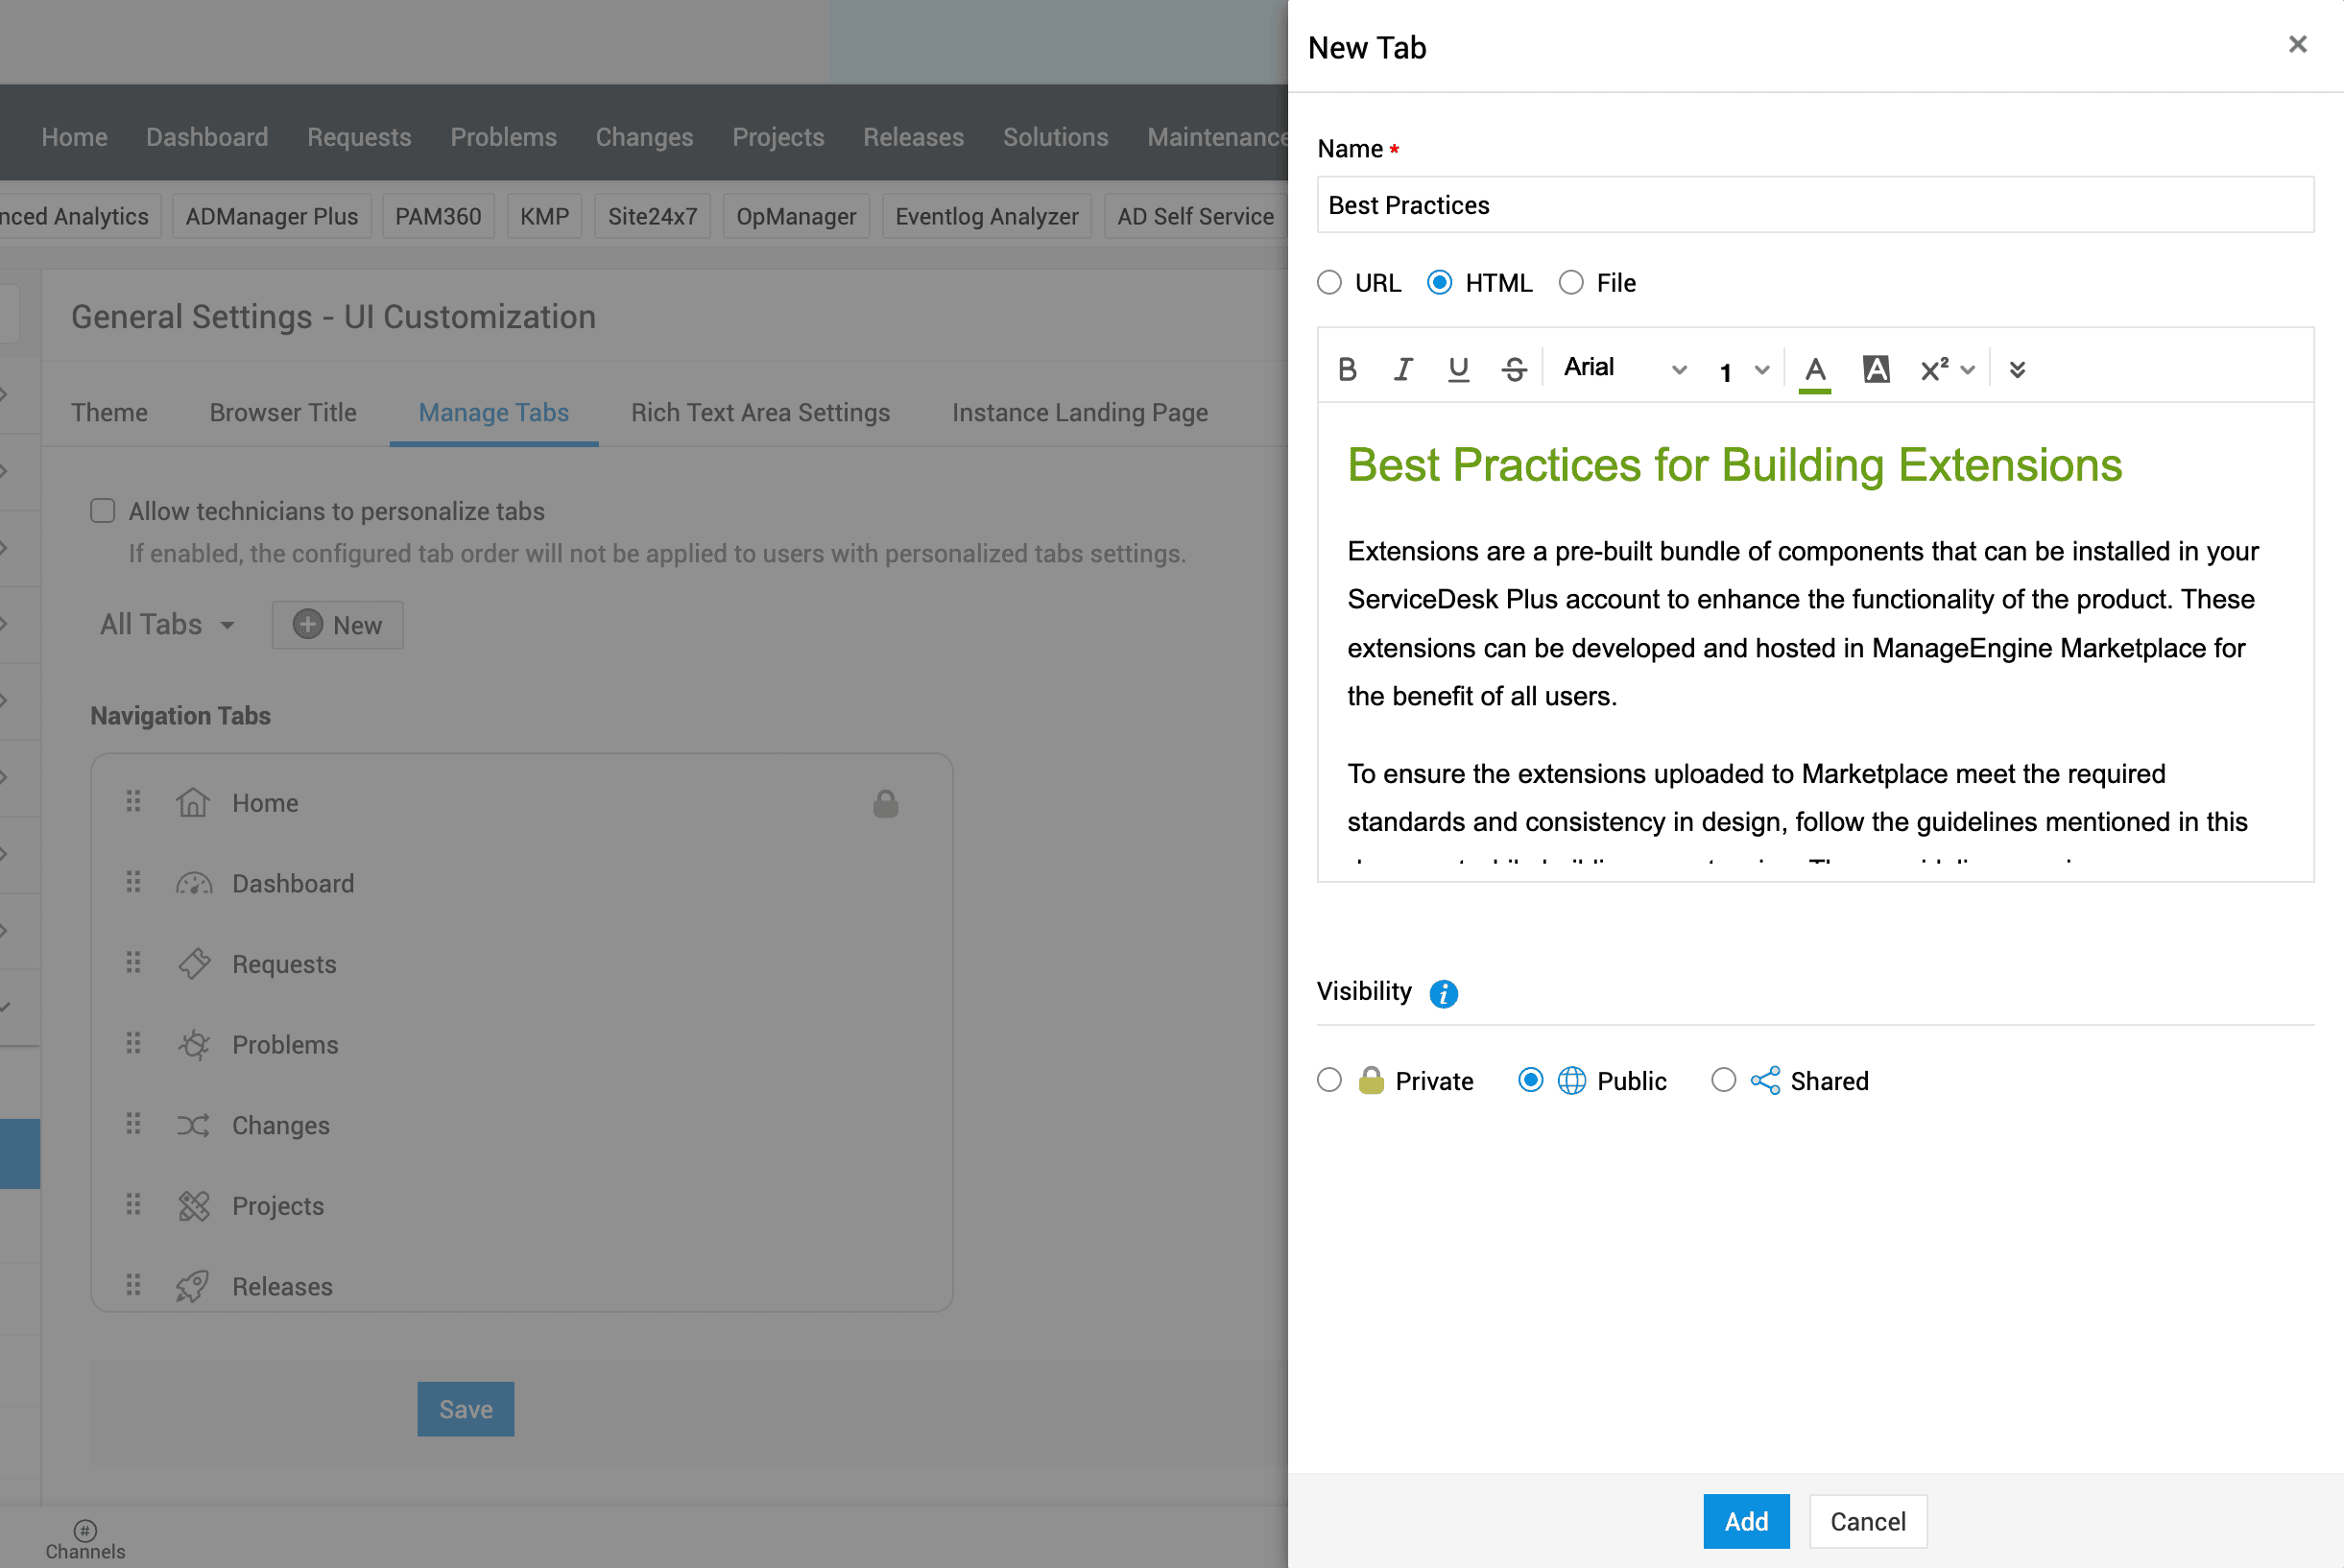Click the Visibility info icon
This screenshot has width=2344, height=1568.
pos(1443,993)
